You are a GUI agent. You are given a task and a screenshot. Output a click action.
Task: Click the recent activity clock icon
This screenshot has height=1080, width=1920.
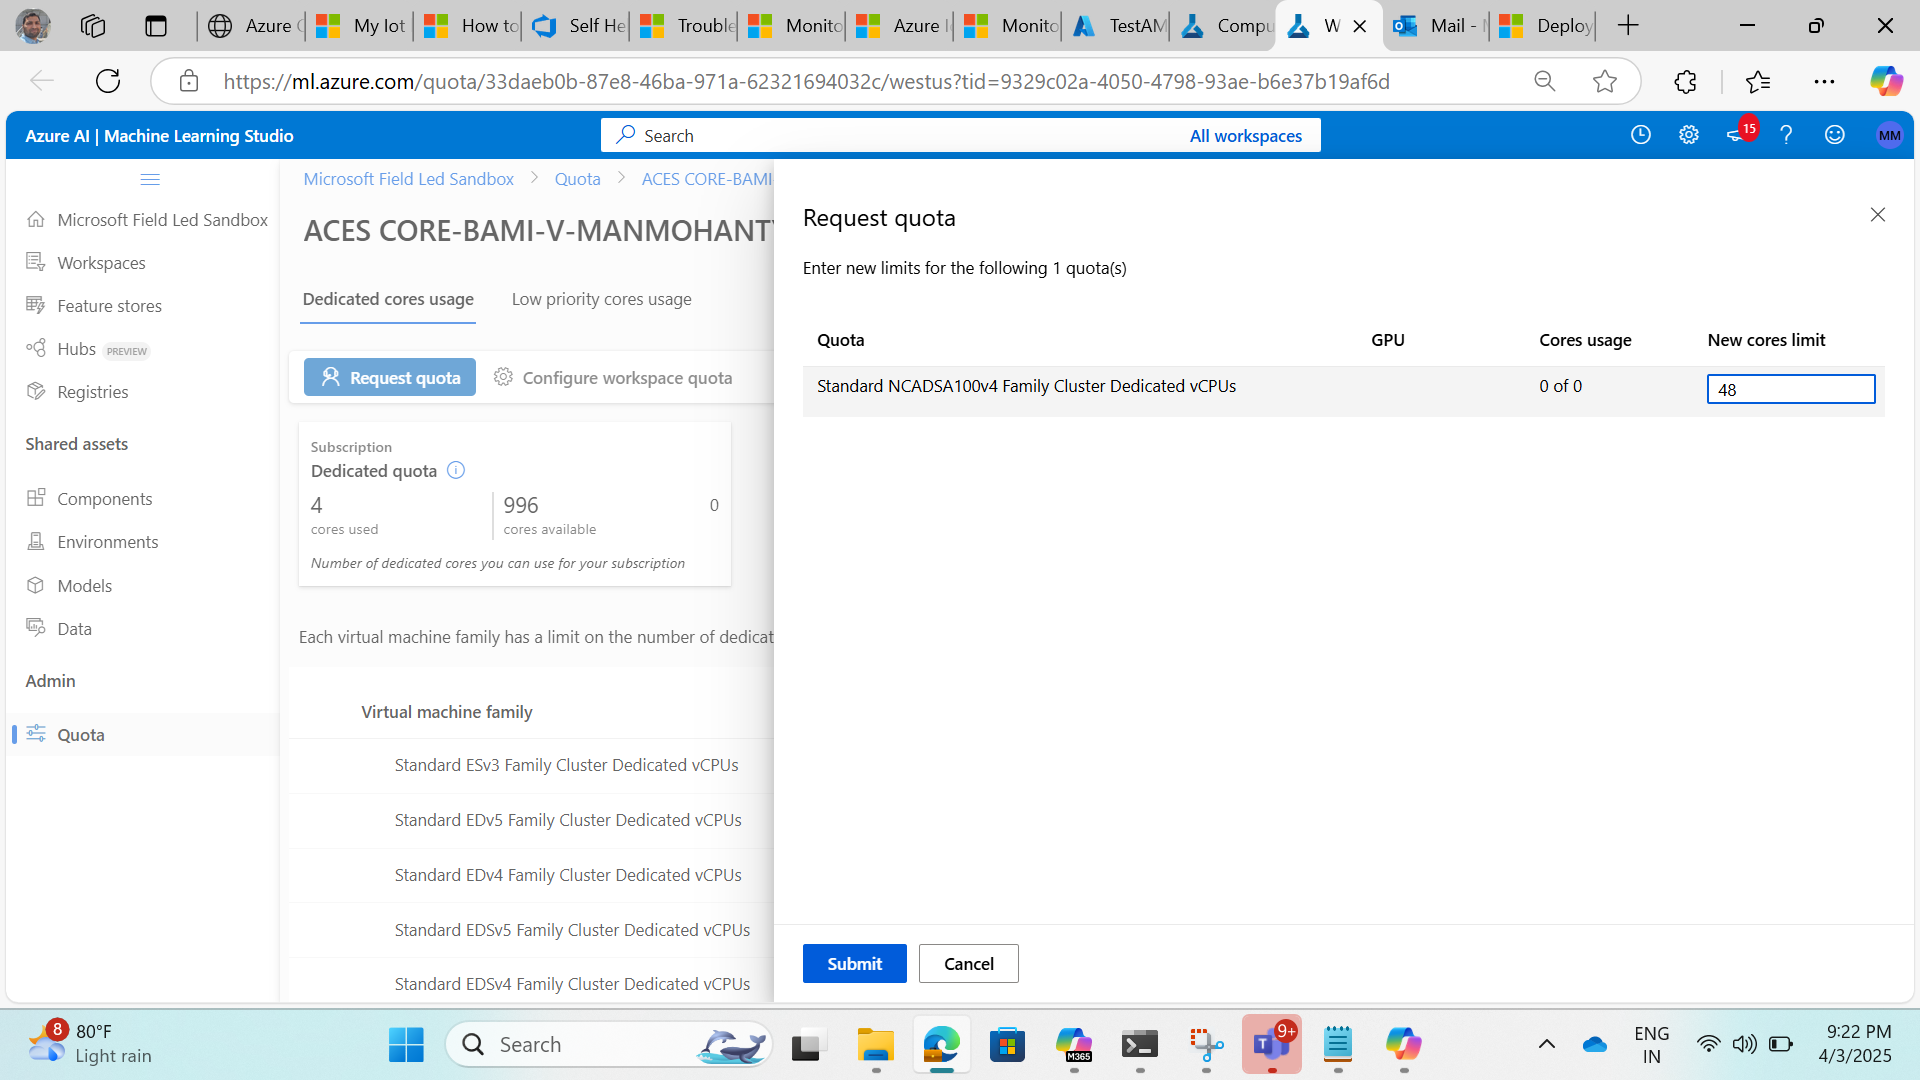tap(1640, 135)
